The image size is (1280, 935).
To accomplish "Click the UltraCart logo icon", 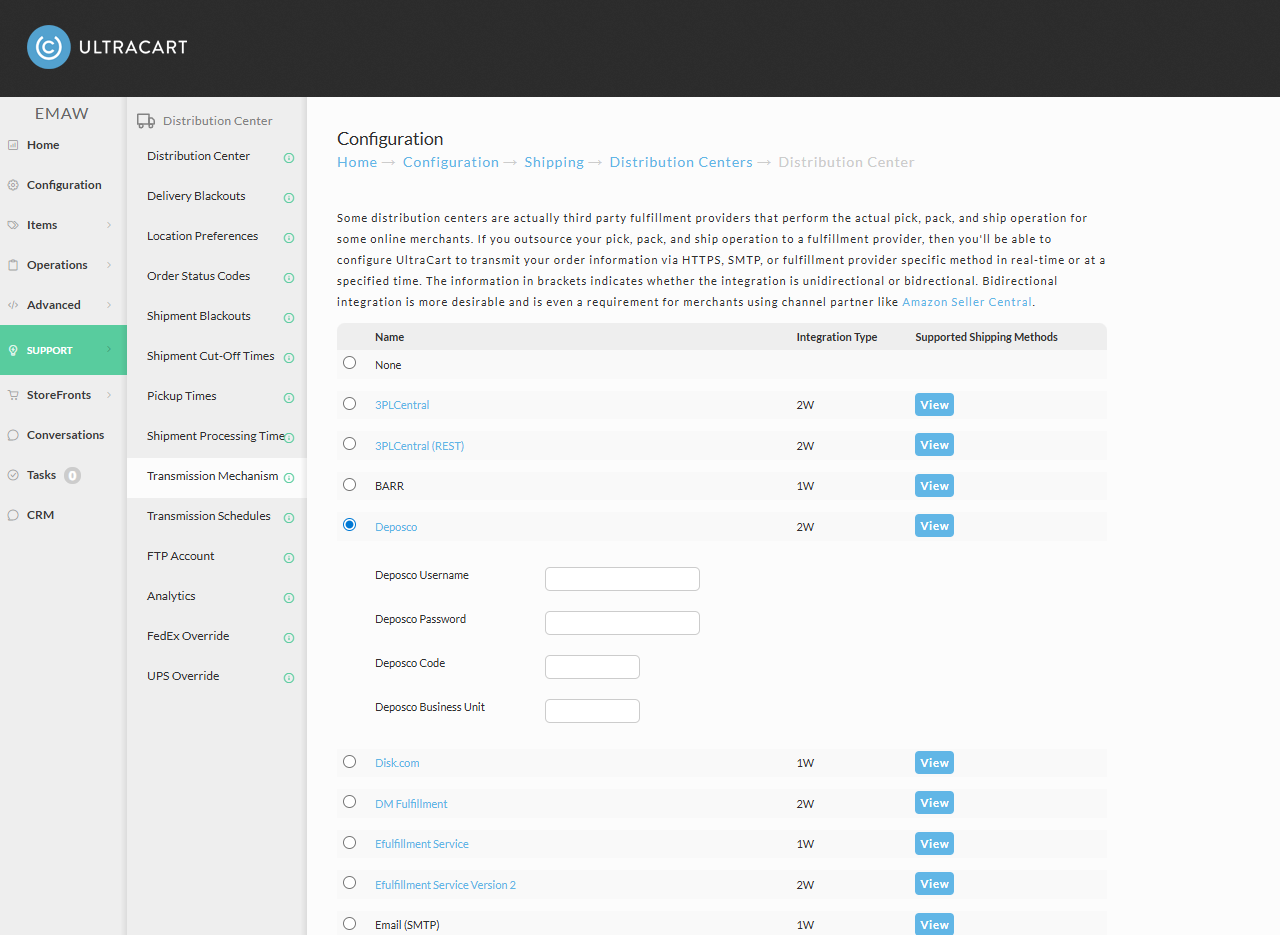I will coord(49,47).
